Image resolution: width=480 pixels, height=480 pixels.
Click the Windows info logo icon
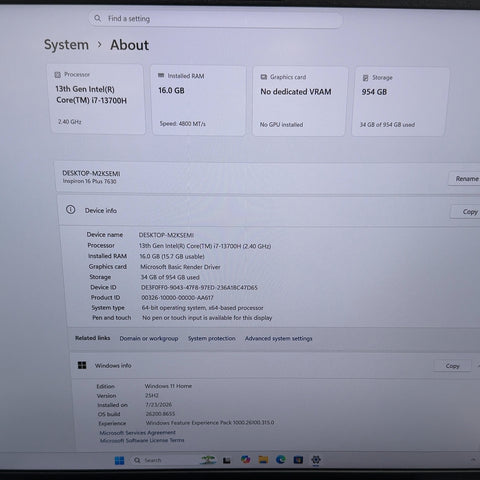point(82,365)
